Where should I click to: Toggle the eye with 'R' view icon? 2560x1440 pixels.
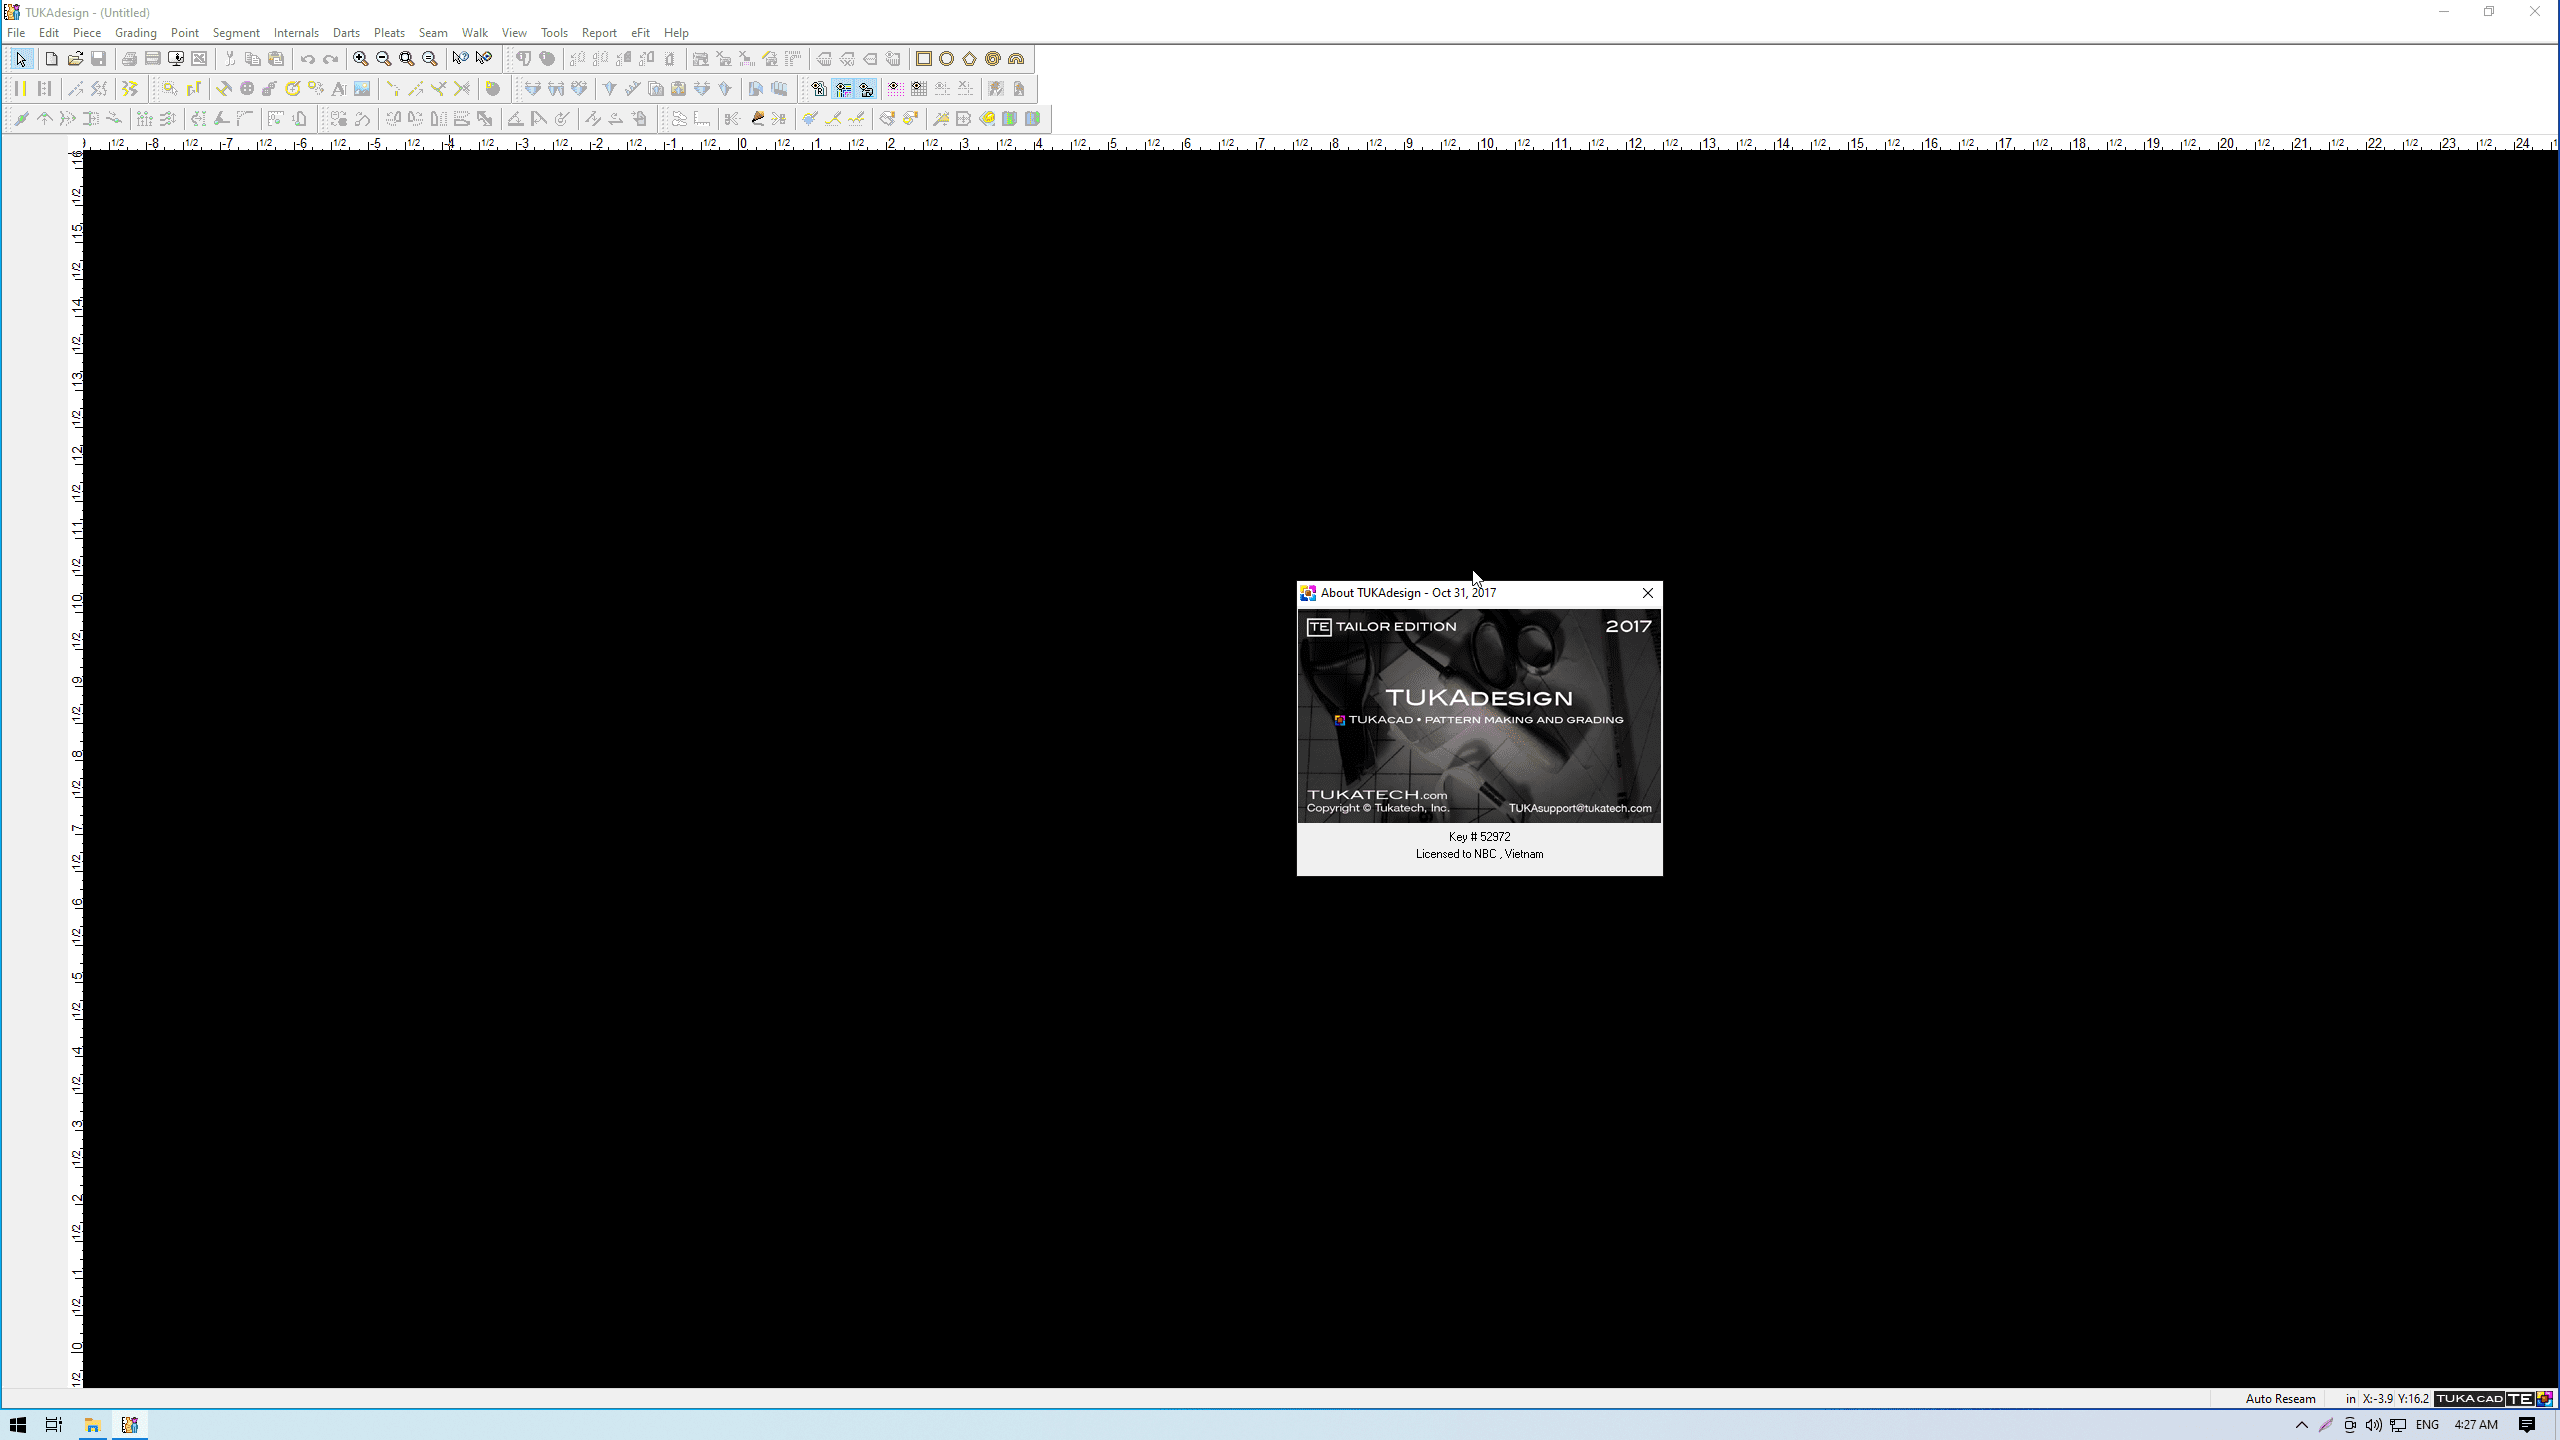818,89
